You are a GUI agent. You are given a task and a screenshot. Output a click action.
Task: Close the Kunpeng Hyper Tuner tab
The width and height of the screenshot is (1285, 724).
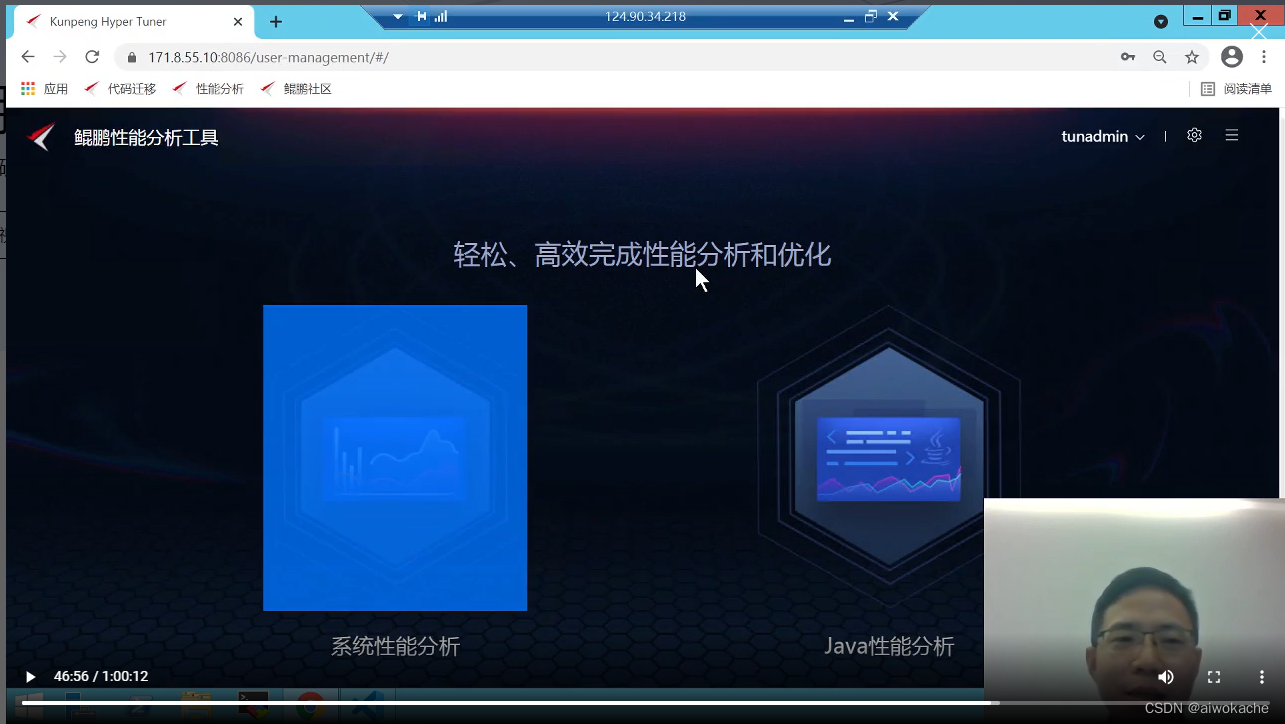(x=238, y=22)
